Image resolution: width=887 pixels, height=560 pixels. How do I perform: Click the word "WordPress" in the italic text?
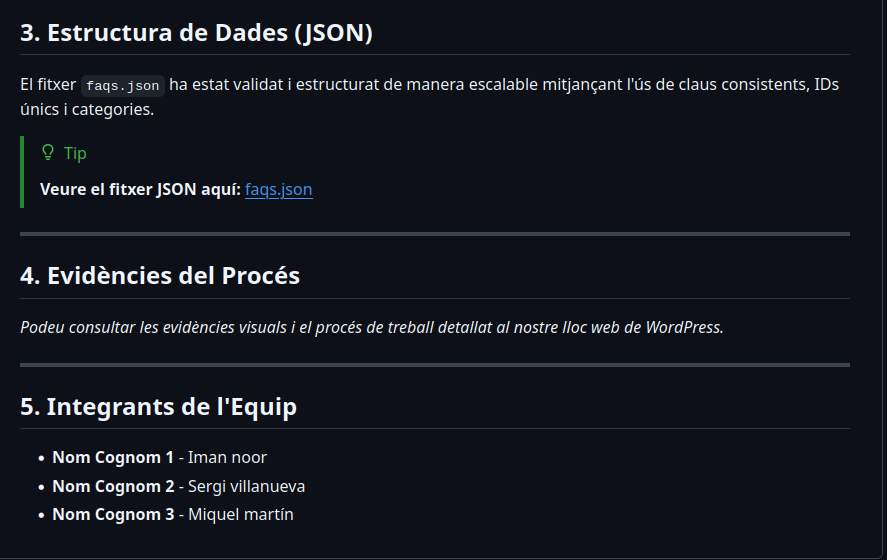tap(683, 327)
